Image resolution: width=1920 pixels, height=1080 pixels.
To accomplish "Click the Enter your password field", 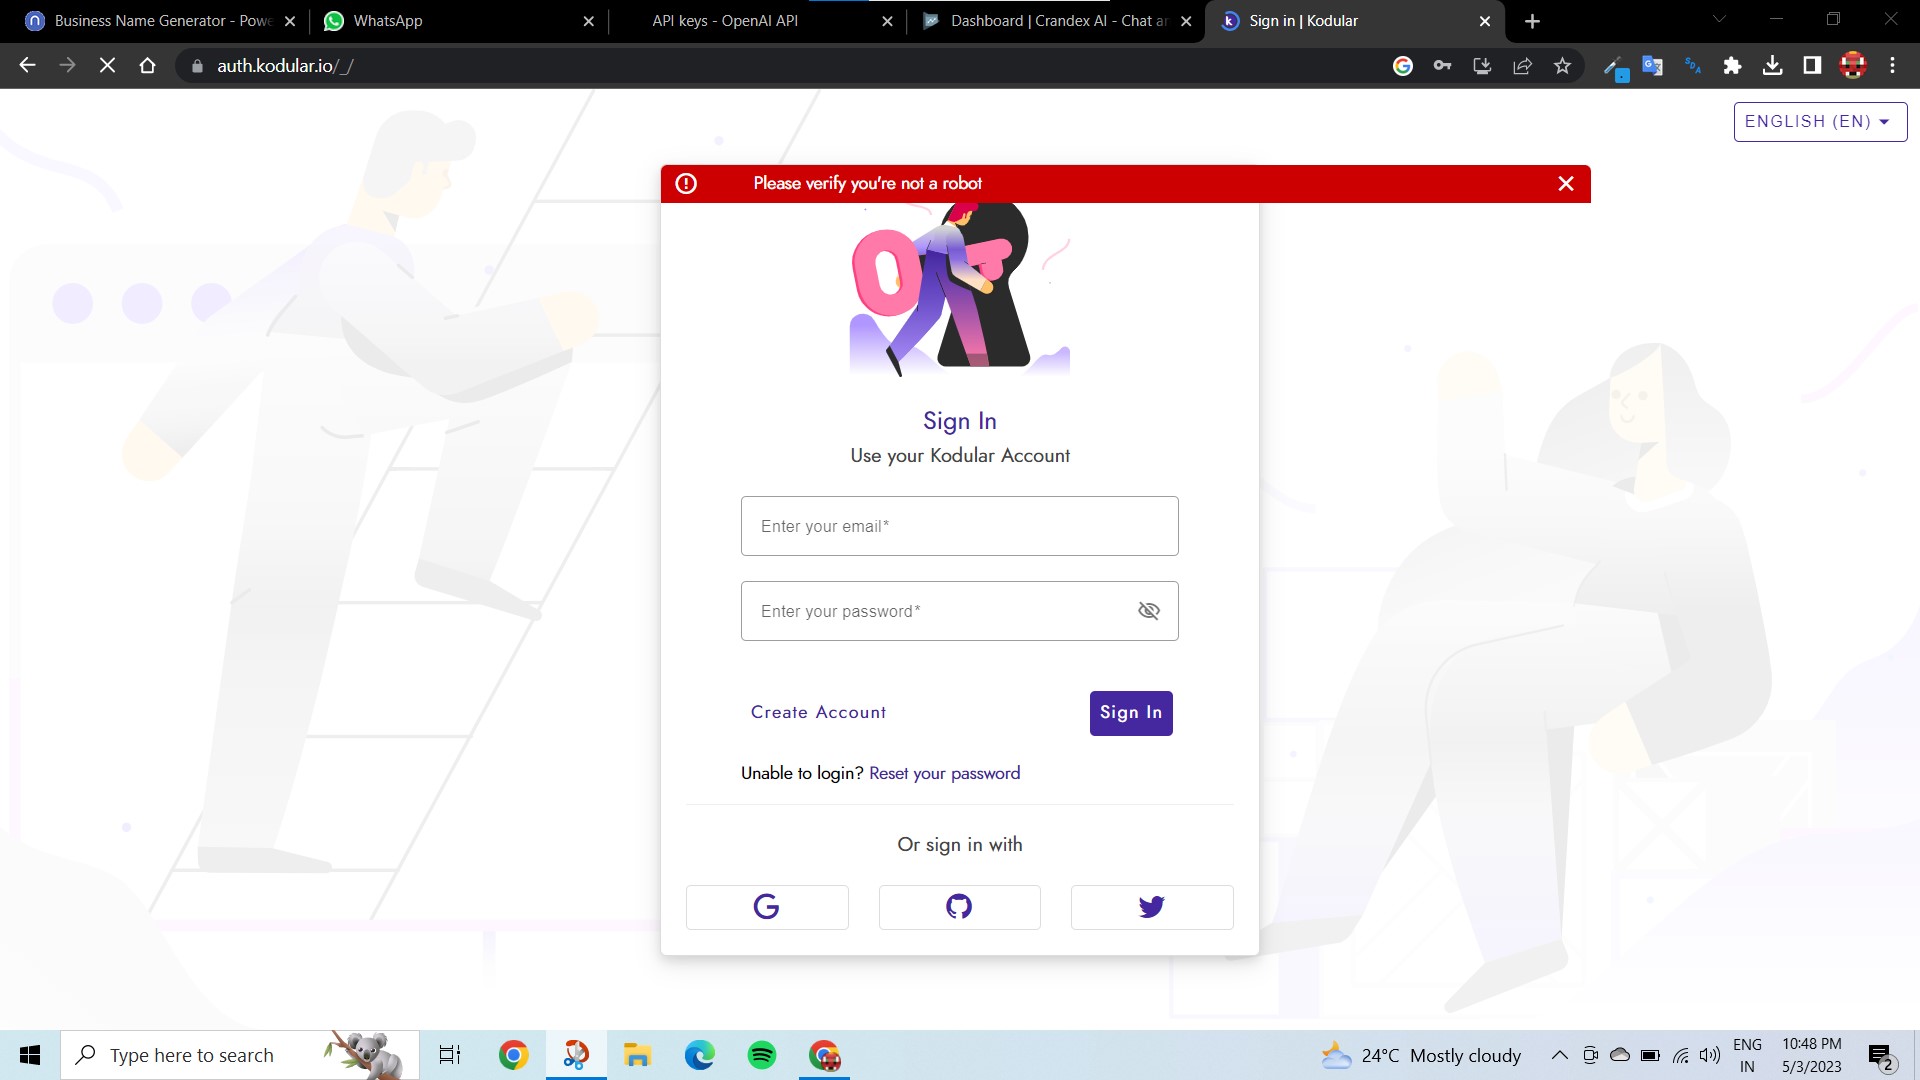I will pyautogui.click(x=959, y=611).
